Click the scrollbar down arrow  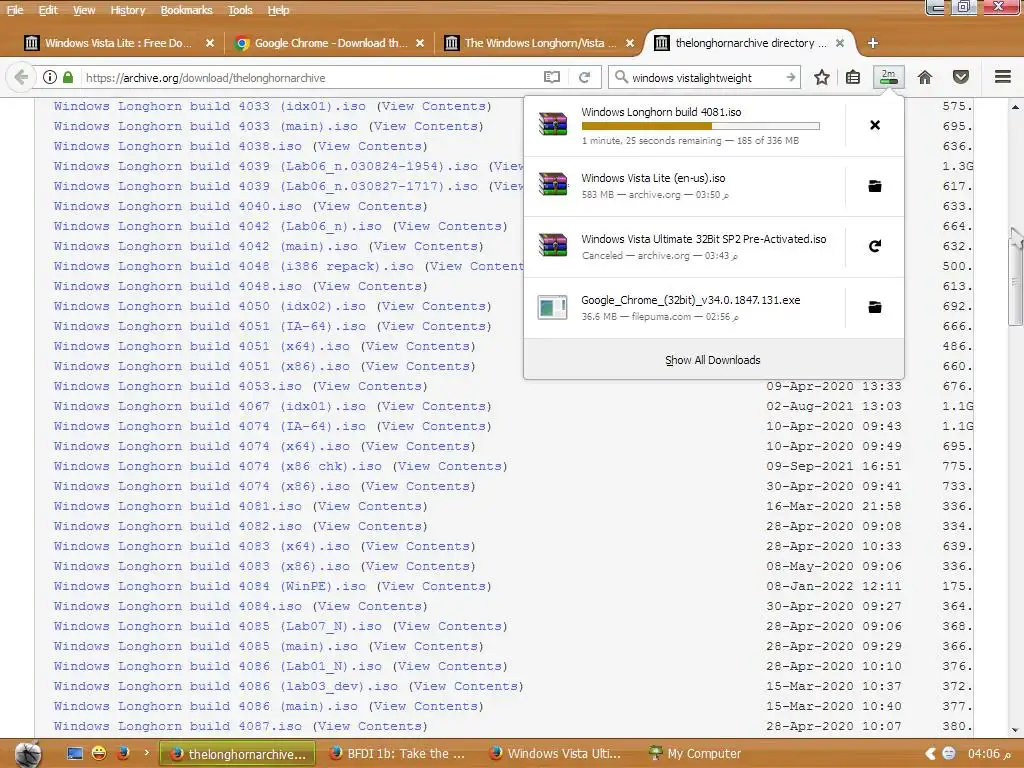point(1014,730)
